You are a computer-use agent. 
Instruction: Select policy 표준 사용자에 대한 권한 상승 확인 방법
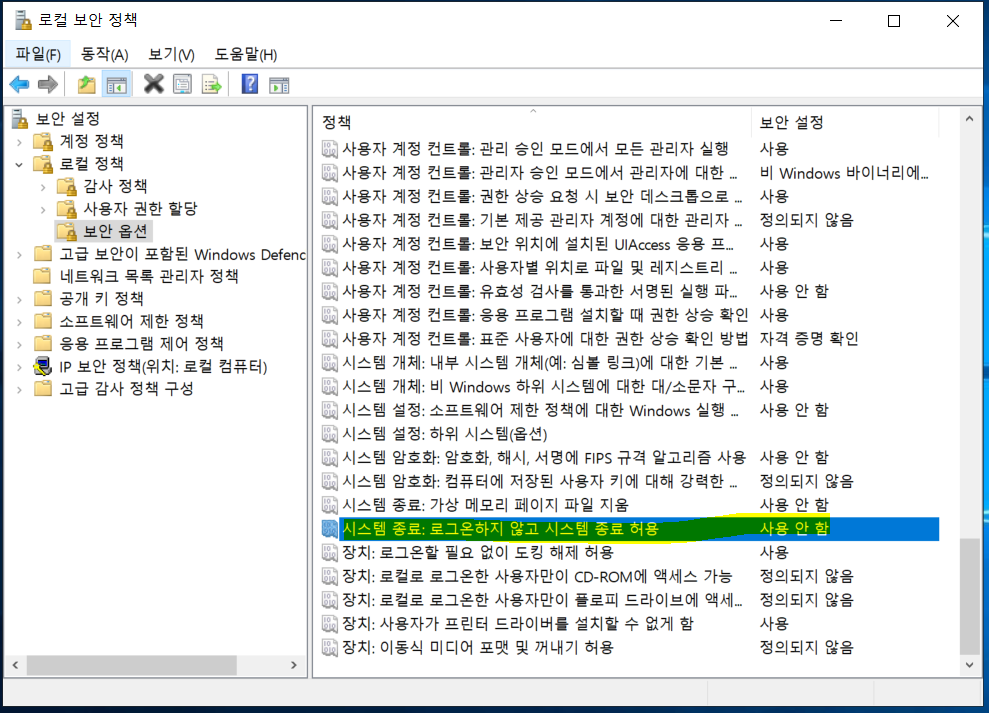(544, 339)
